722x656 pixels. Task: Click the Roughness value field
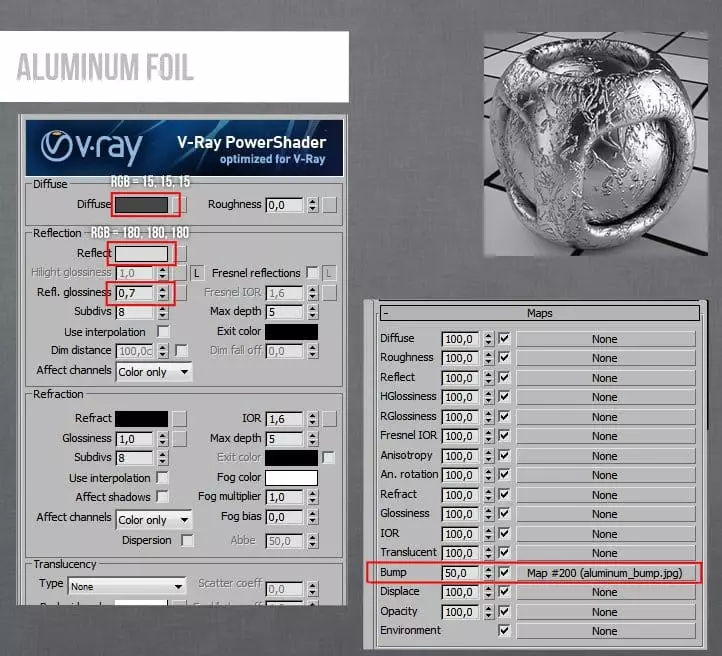(285, 205)
